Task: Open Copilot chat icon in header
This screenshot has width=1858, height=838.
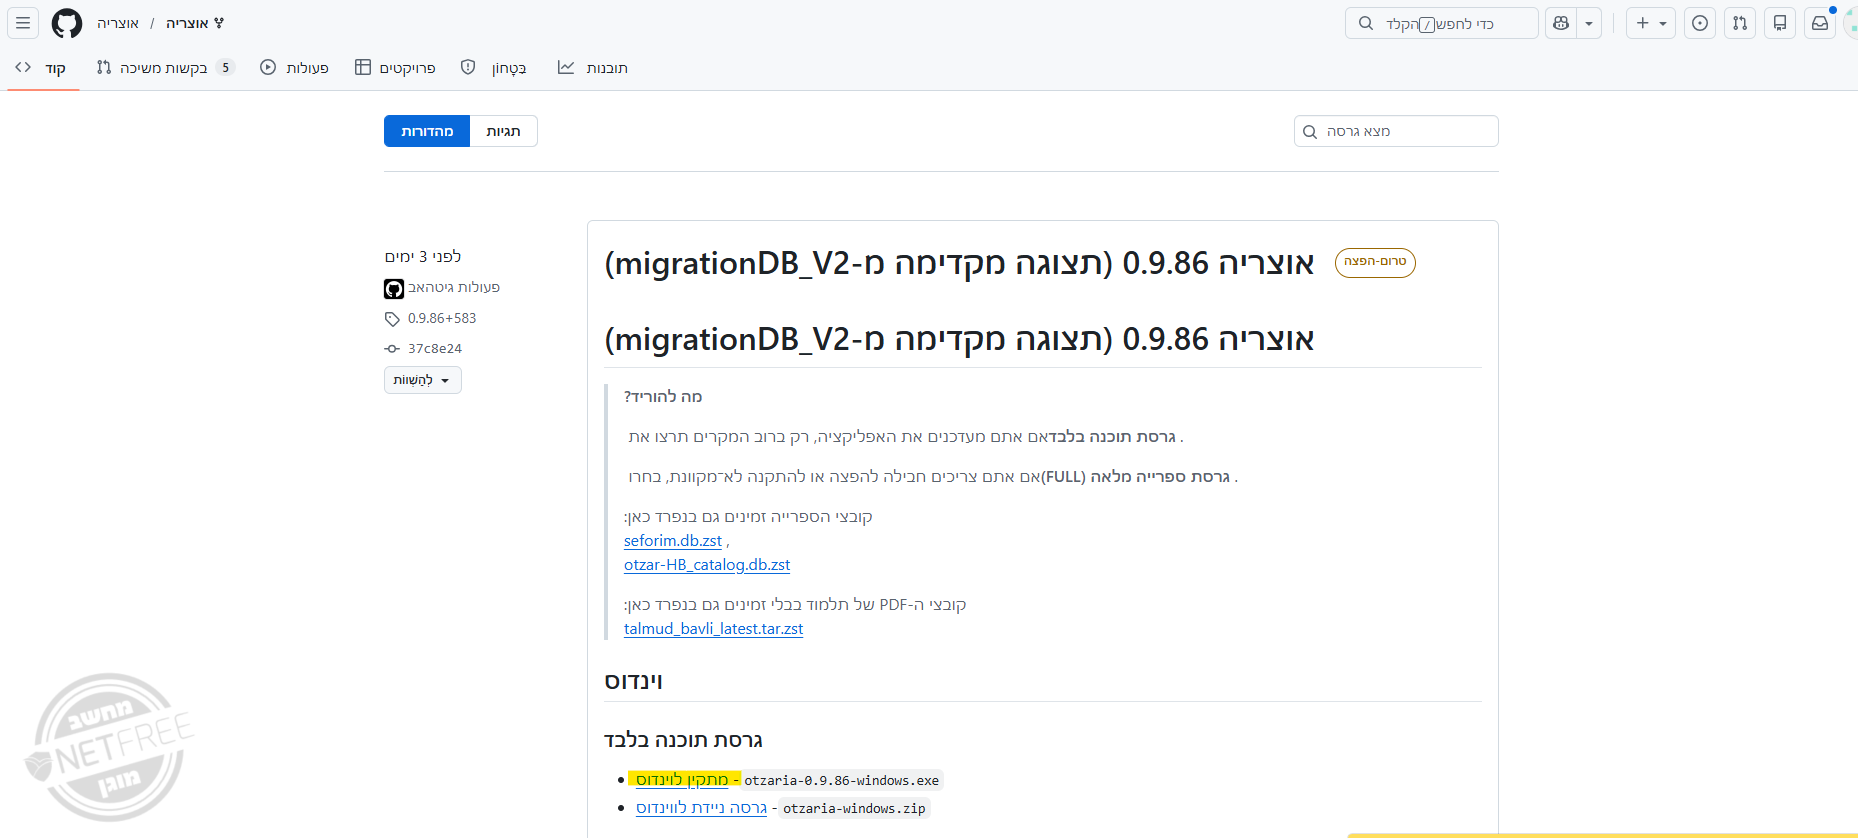Action: pyautogui.click(x=1561, y=23)
